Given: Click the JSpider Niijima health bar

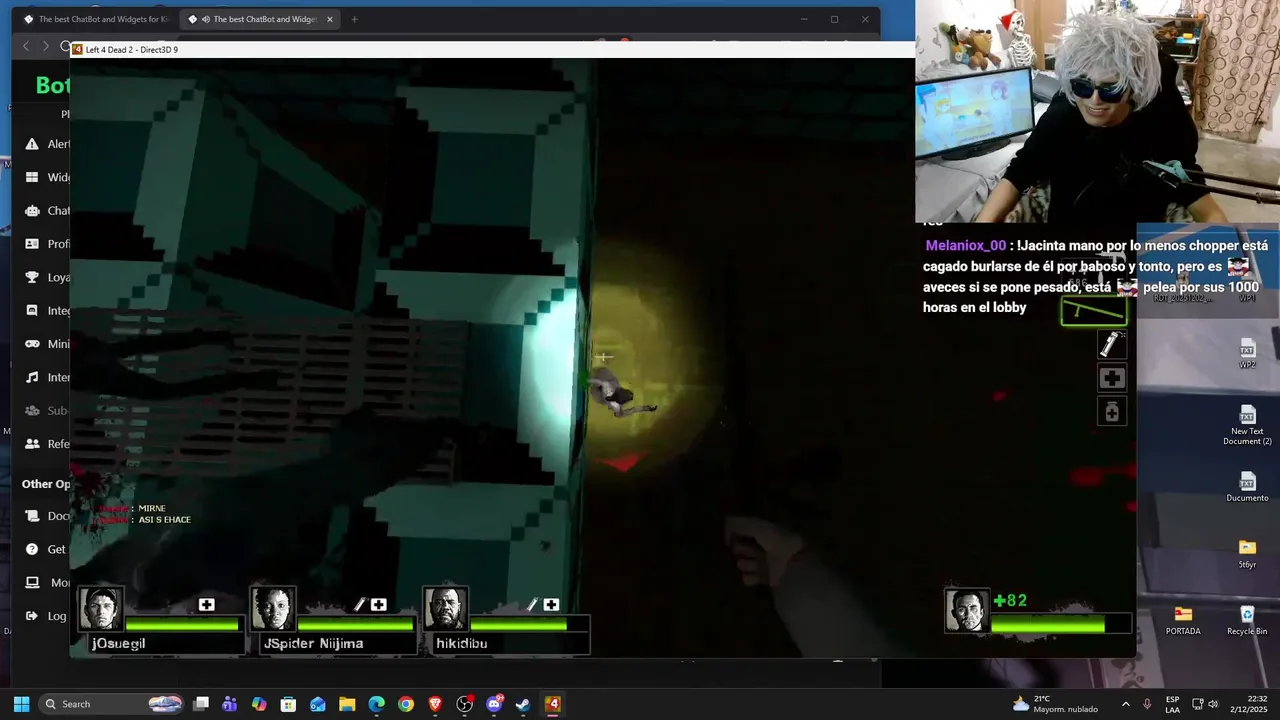Looking at the screenshot, I should 355,625.
